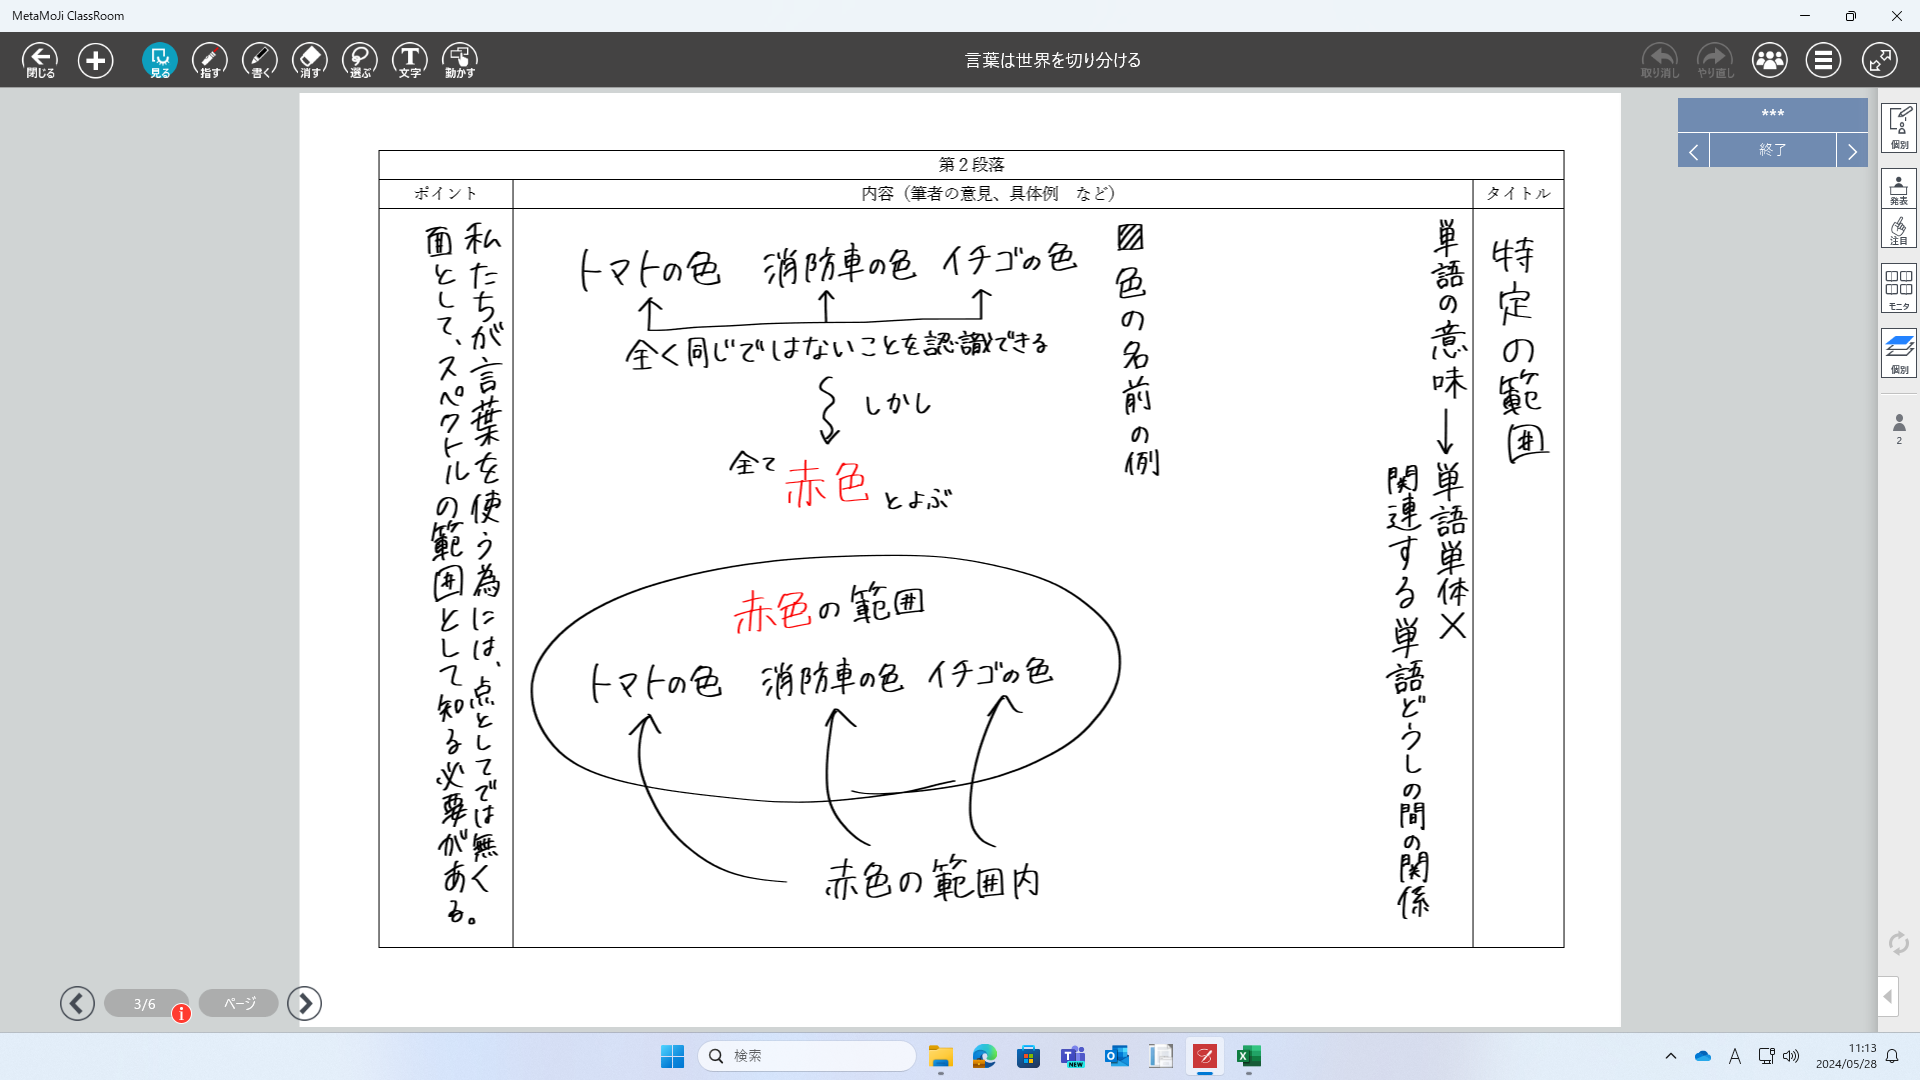This screenshot has height=1080, width=1920.
Task: Open the hamburger menu in top bar
Action: click(1823, 60)
